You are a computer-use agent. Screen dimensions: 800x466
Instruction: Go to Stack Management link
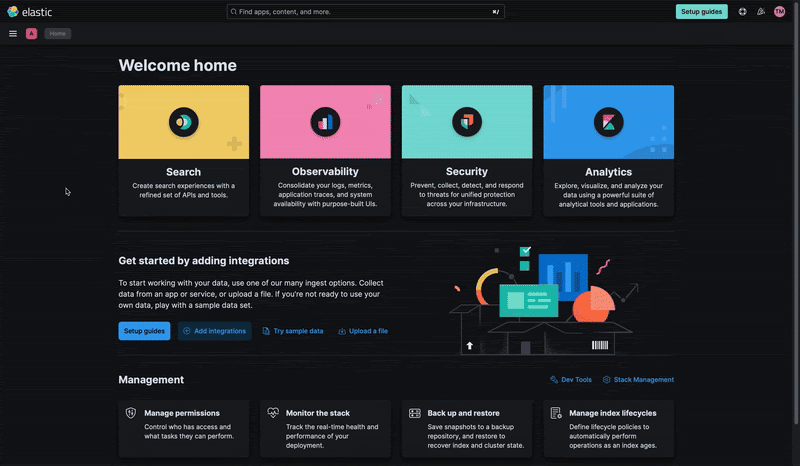[x=638, y=380]
